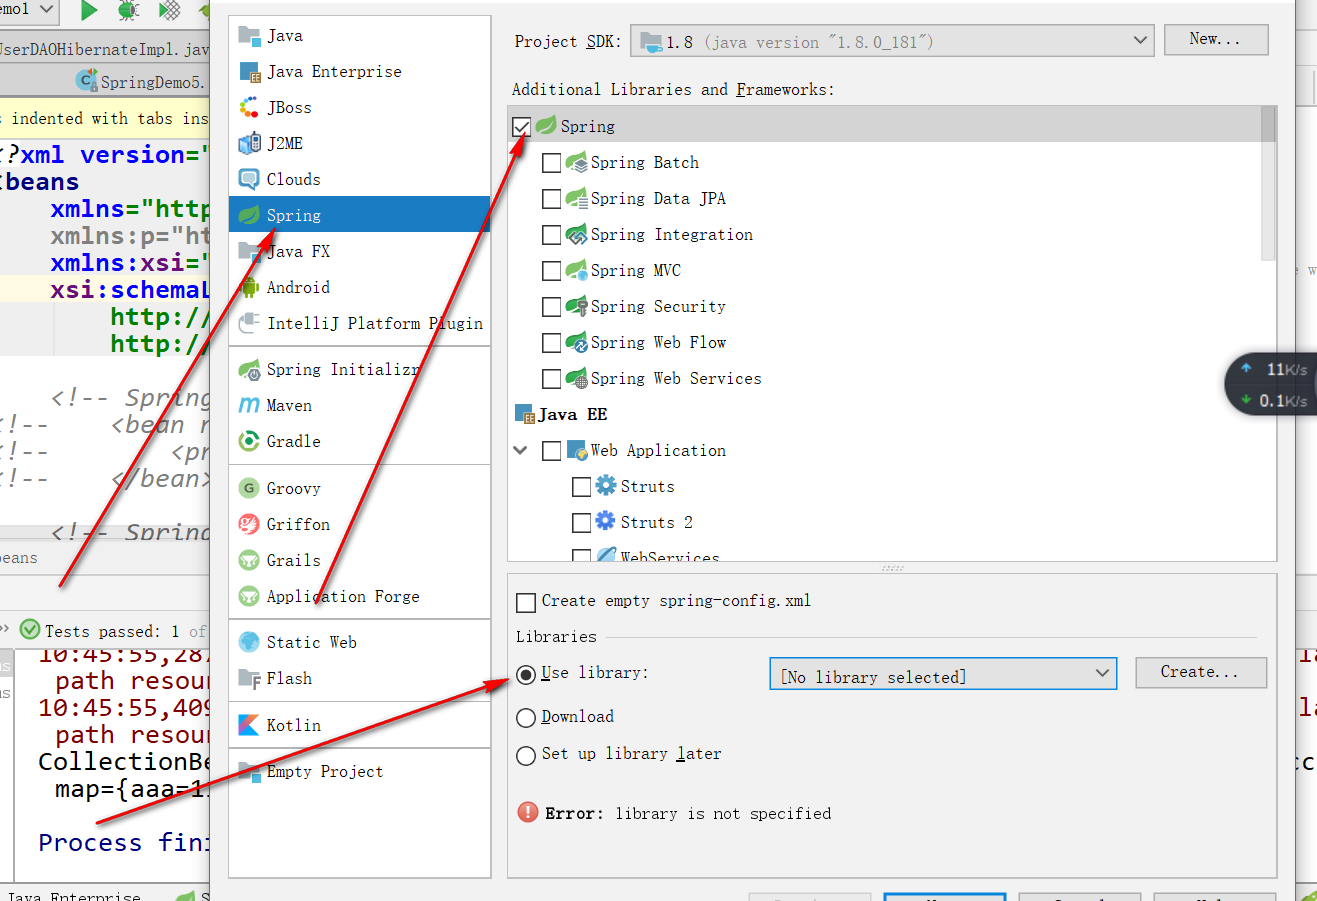Select Download radio option

pos(526,718)
